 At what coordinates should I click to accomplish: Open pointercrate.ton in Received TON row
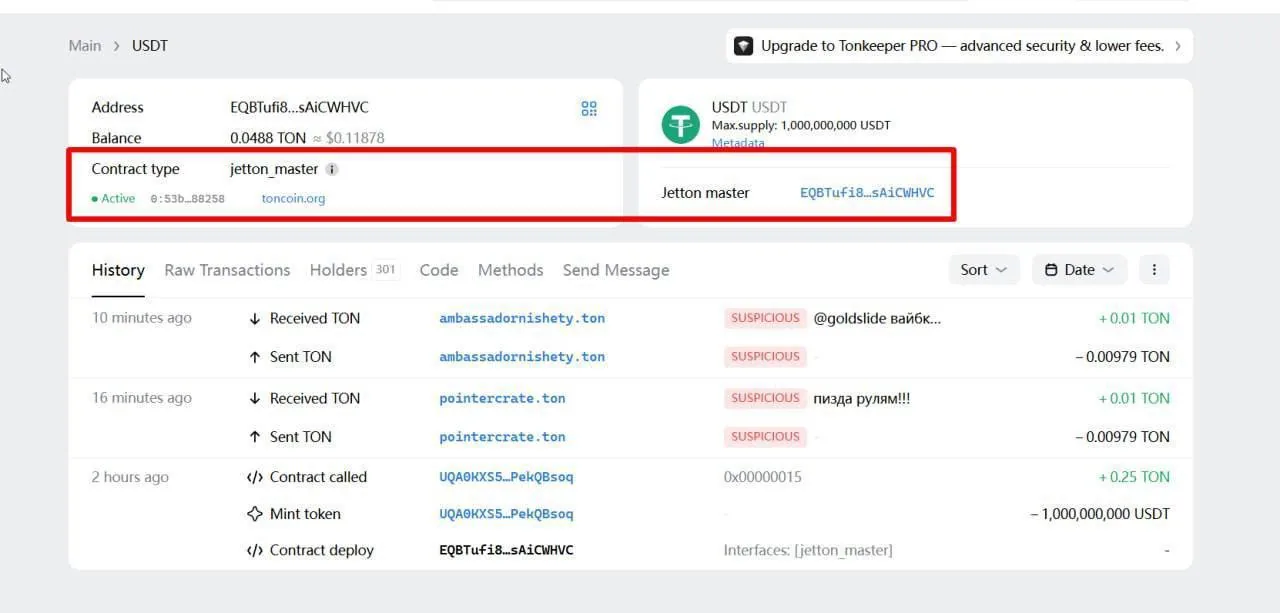(x=502, y=398)
